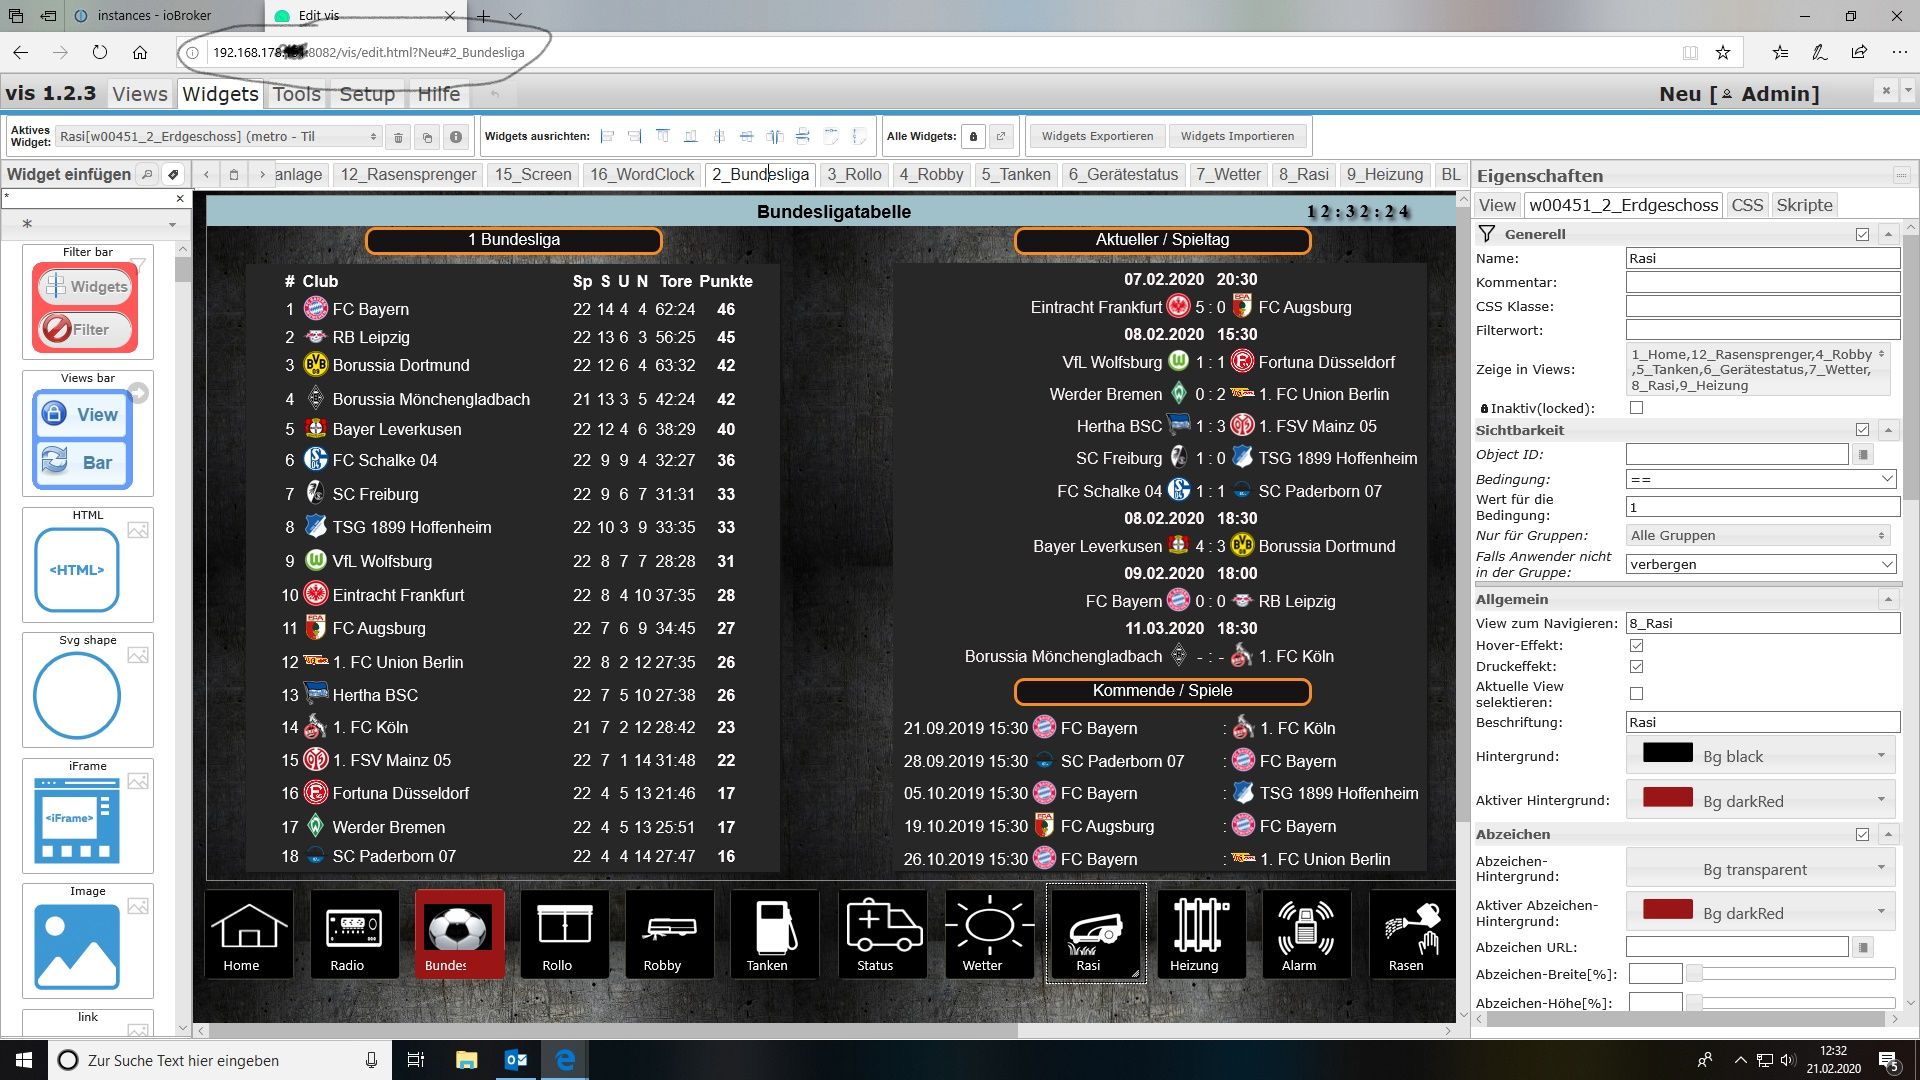Viewport: 1920px width, 1080px height.
Task: Disable the Hover-Effekt checkbox
Action: coord(1636,645)
